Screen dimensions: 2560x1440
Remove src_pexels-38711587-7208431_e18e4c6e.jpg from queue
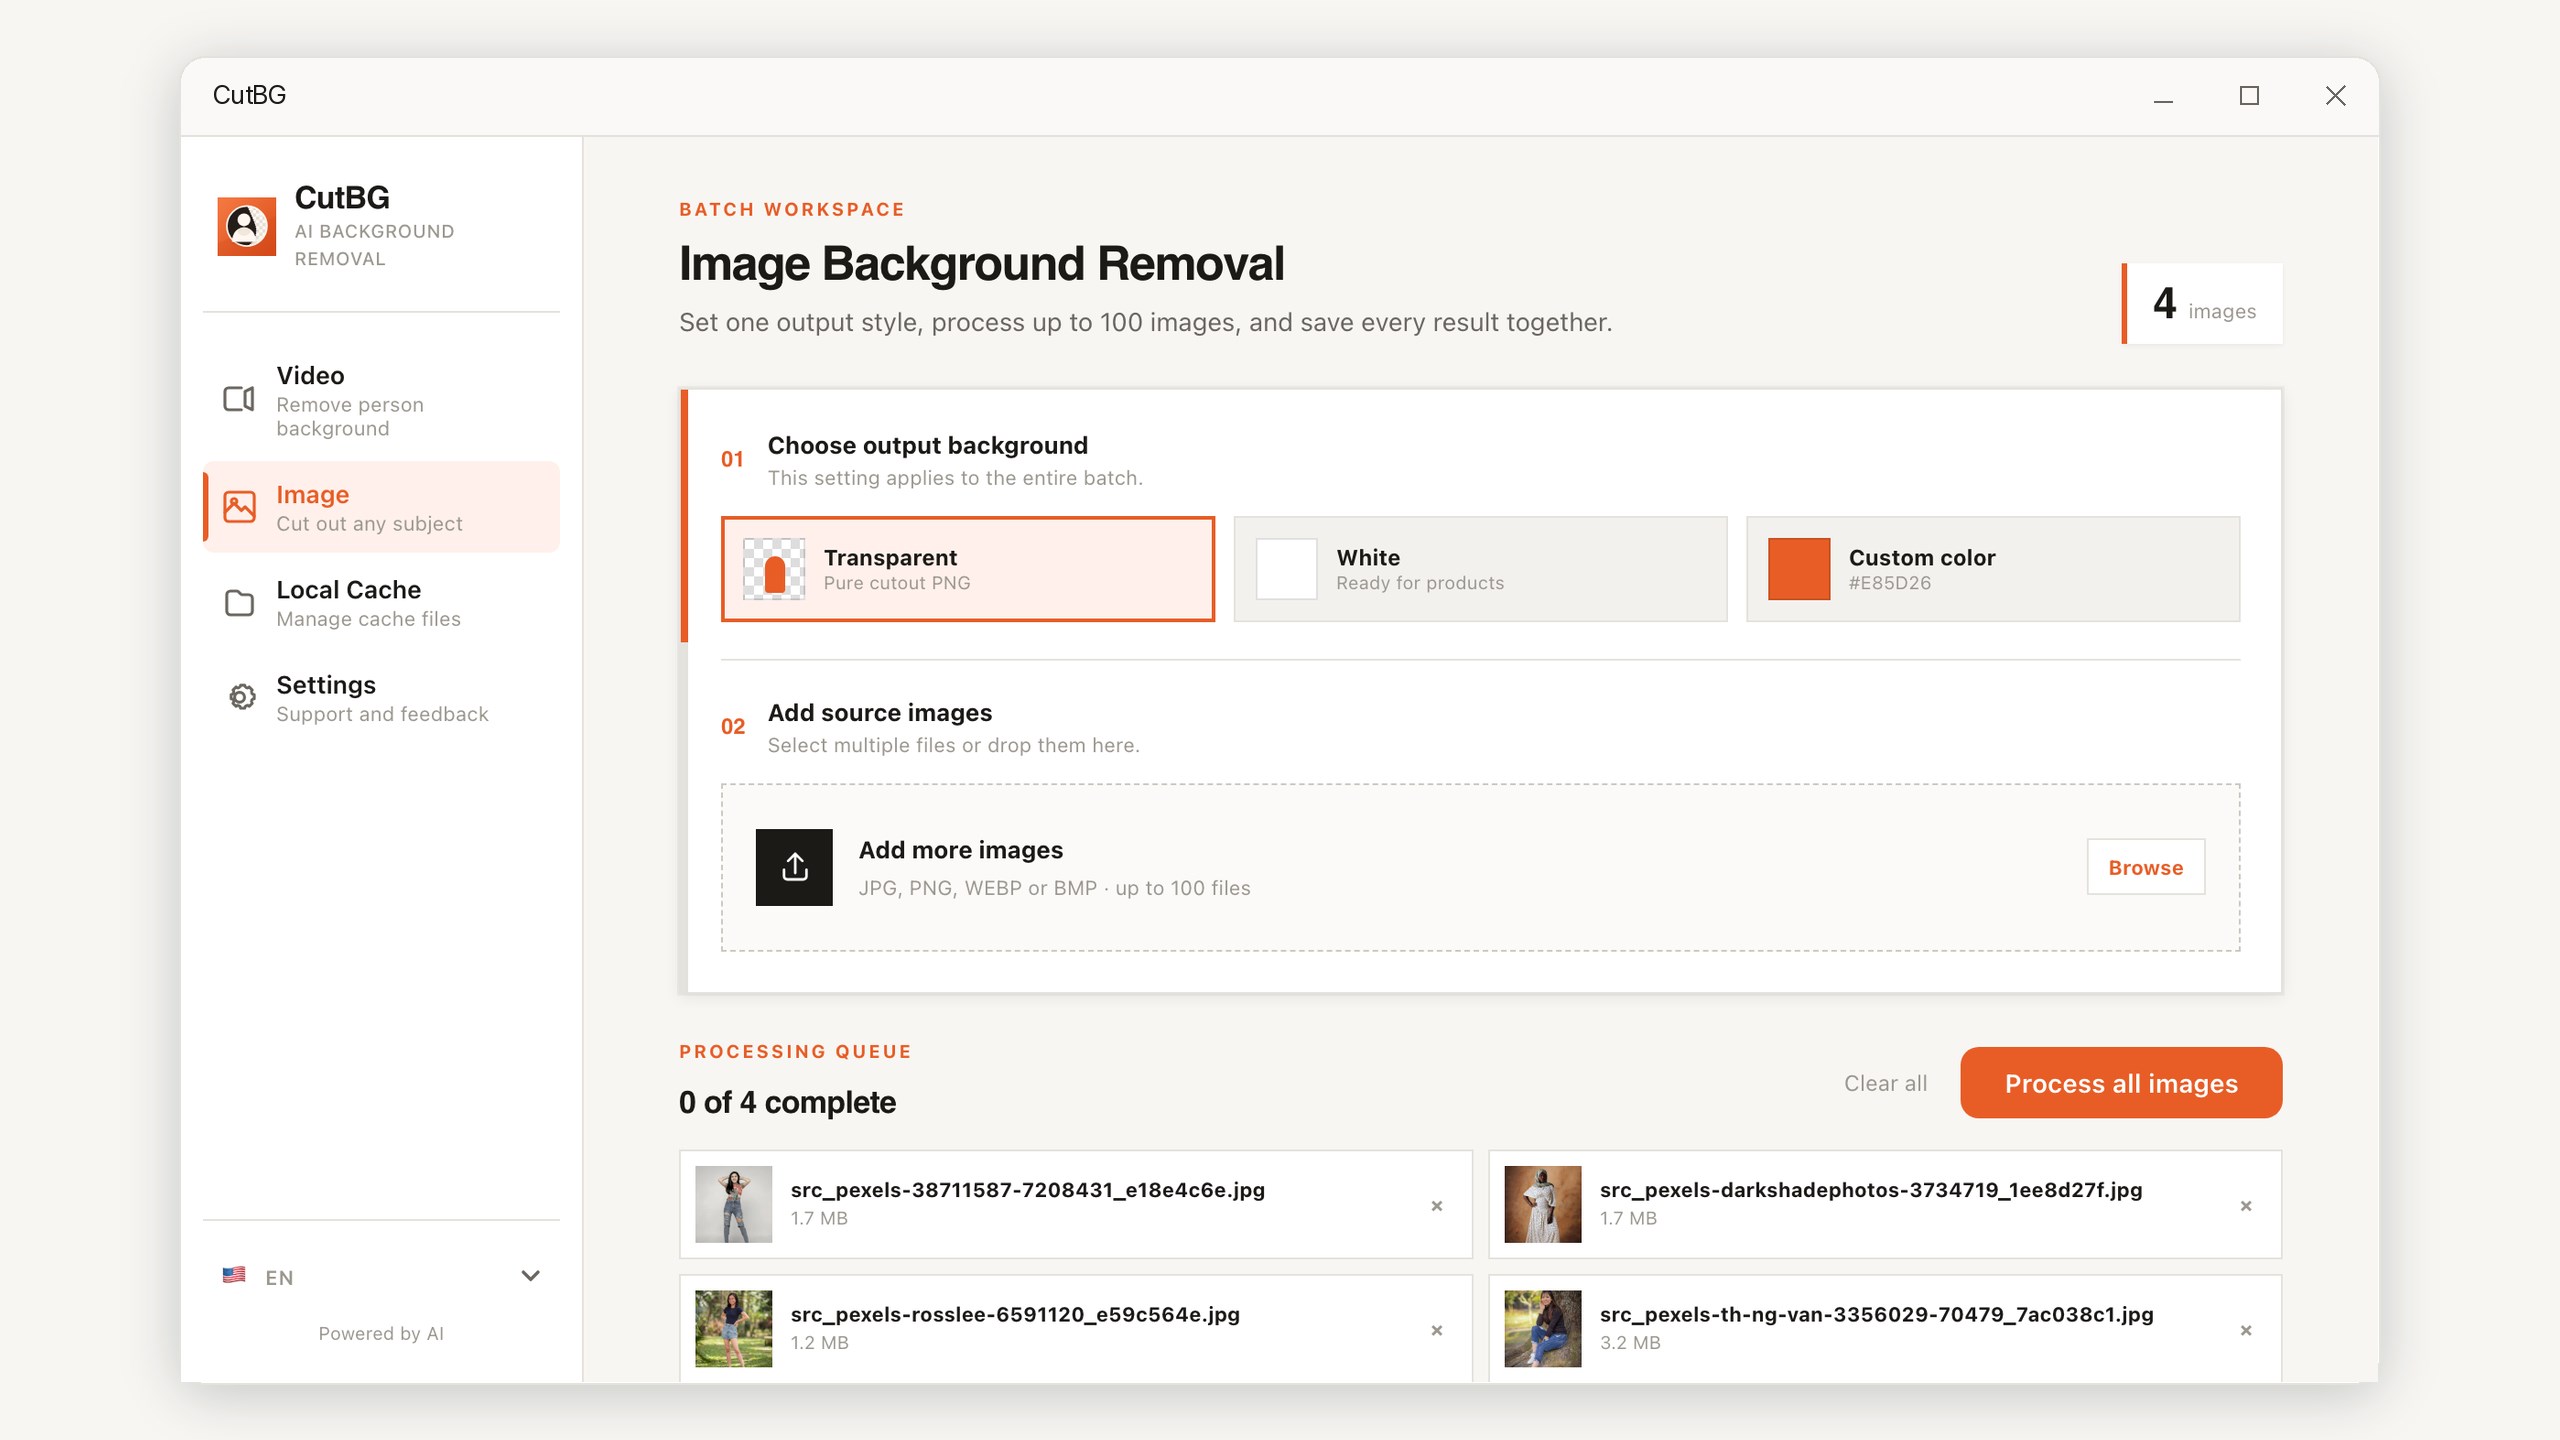point(1437,1206)
